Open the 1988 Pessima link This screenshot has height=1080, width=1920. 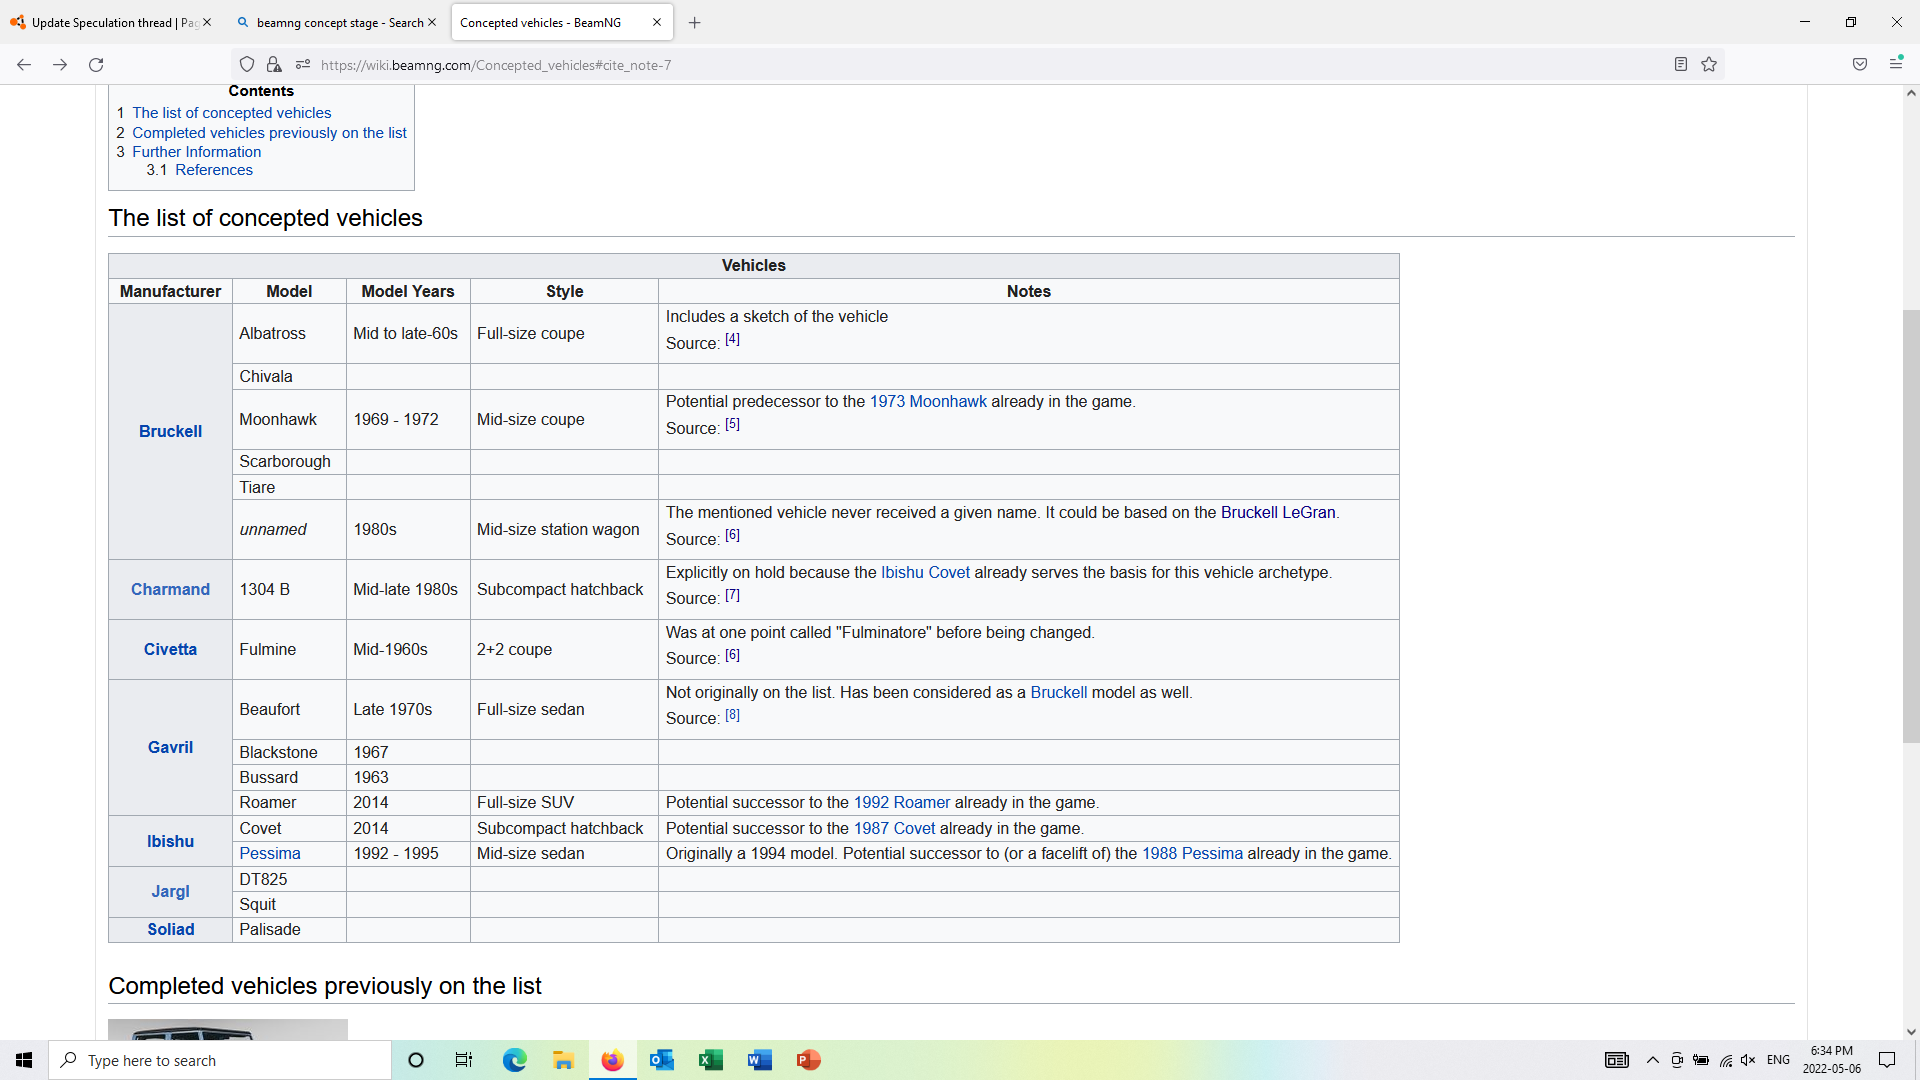1192,853
